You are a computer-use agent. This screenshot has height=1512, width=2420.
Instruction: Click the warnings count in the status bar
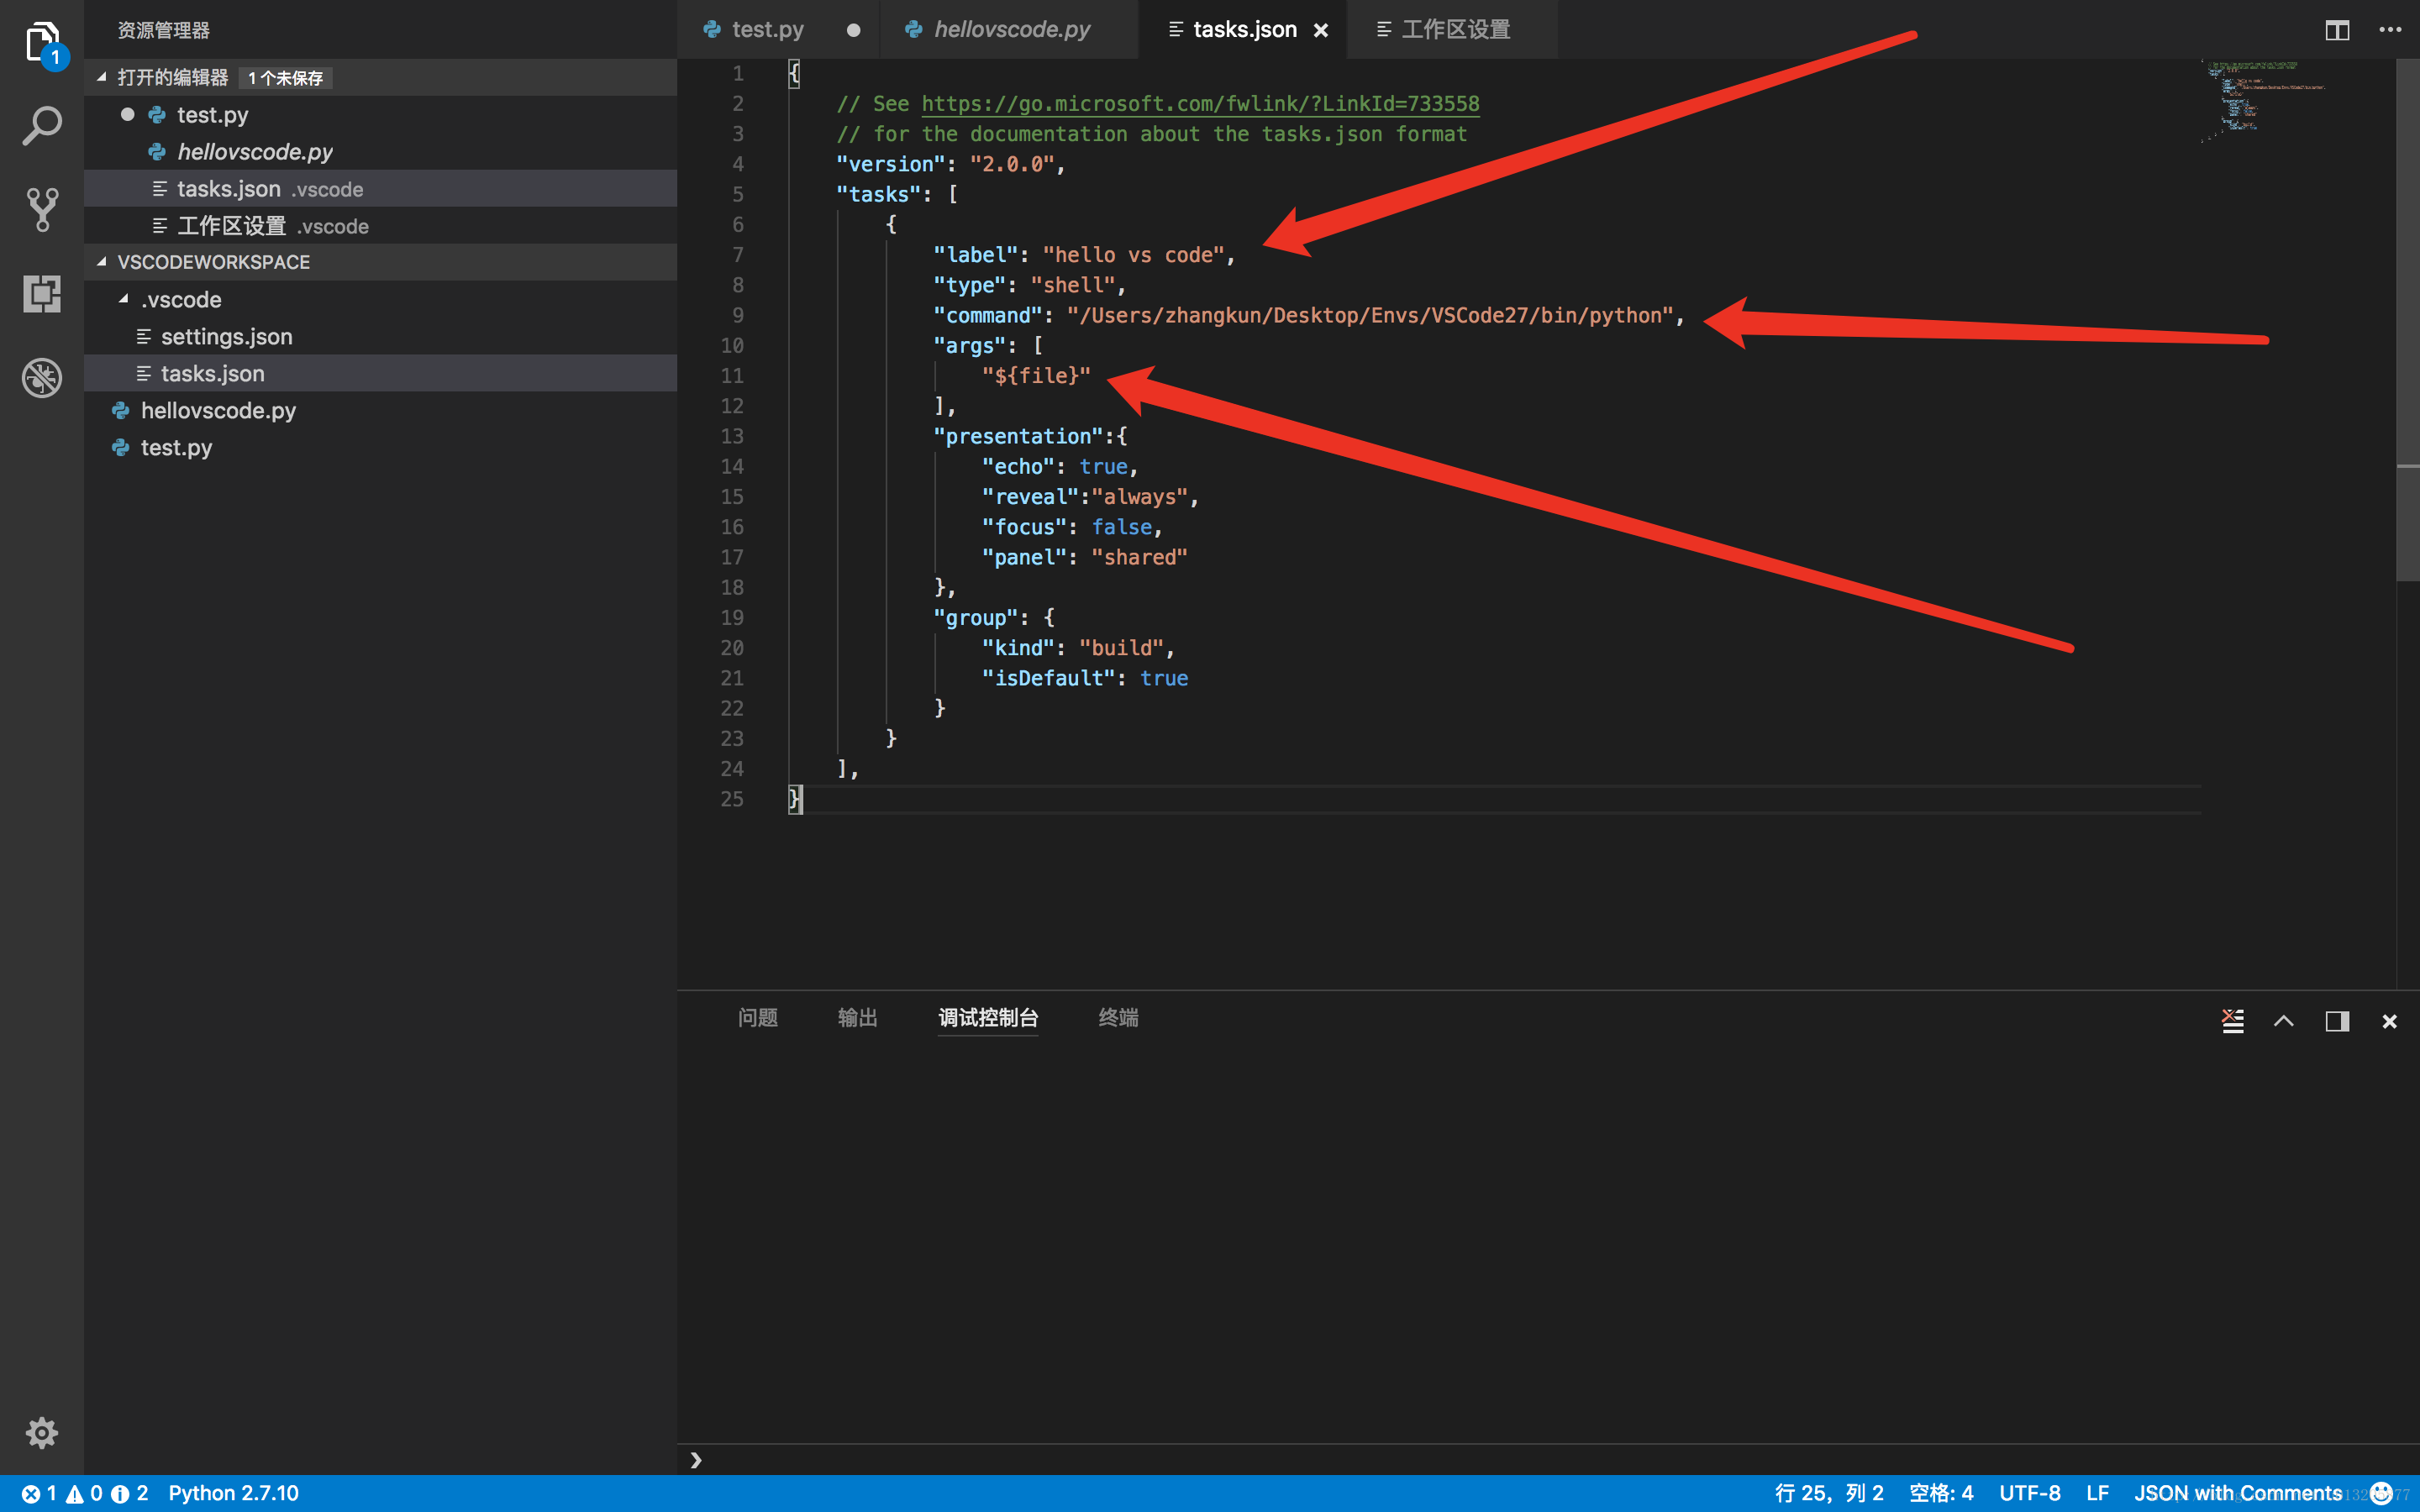(85, 1493)
